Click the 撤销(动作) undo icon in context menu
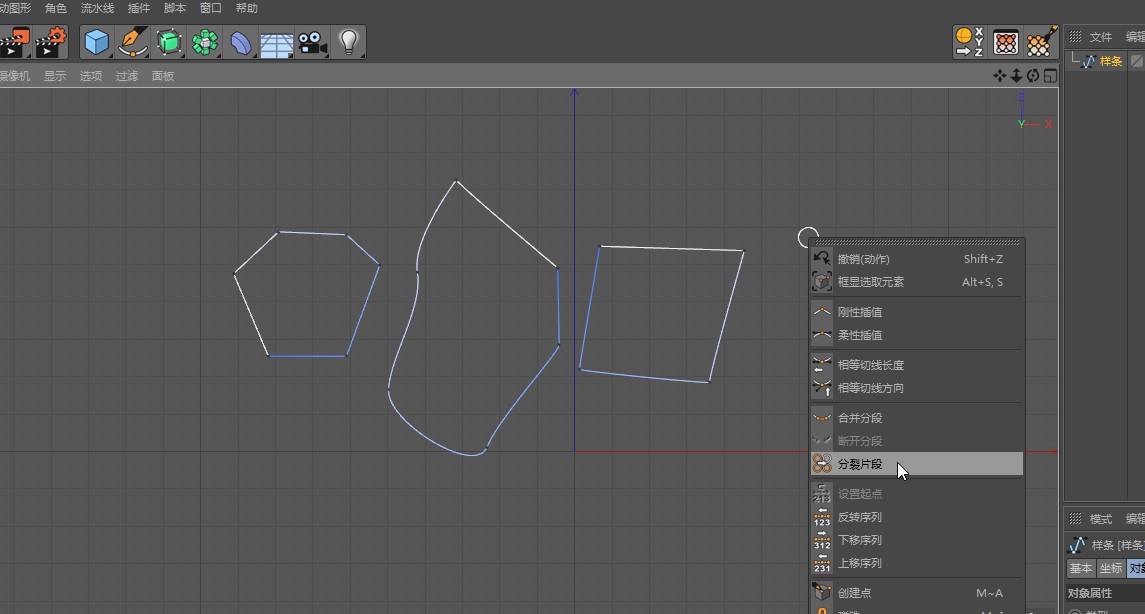 (x=822, y=258)
